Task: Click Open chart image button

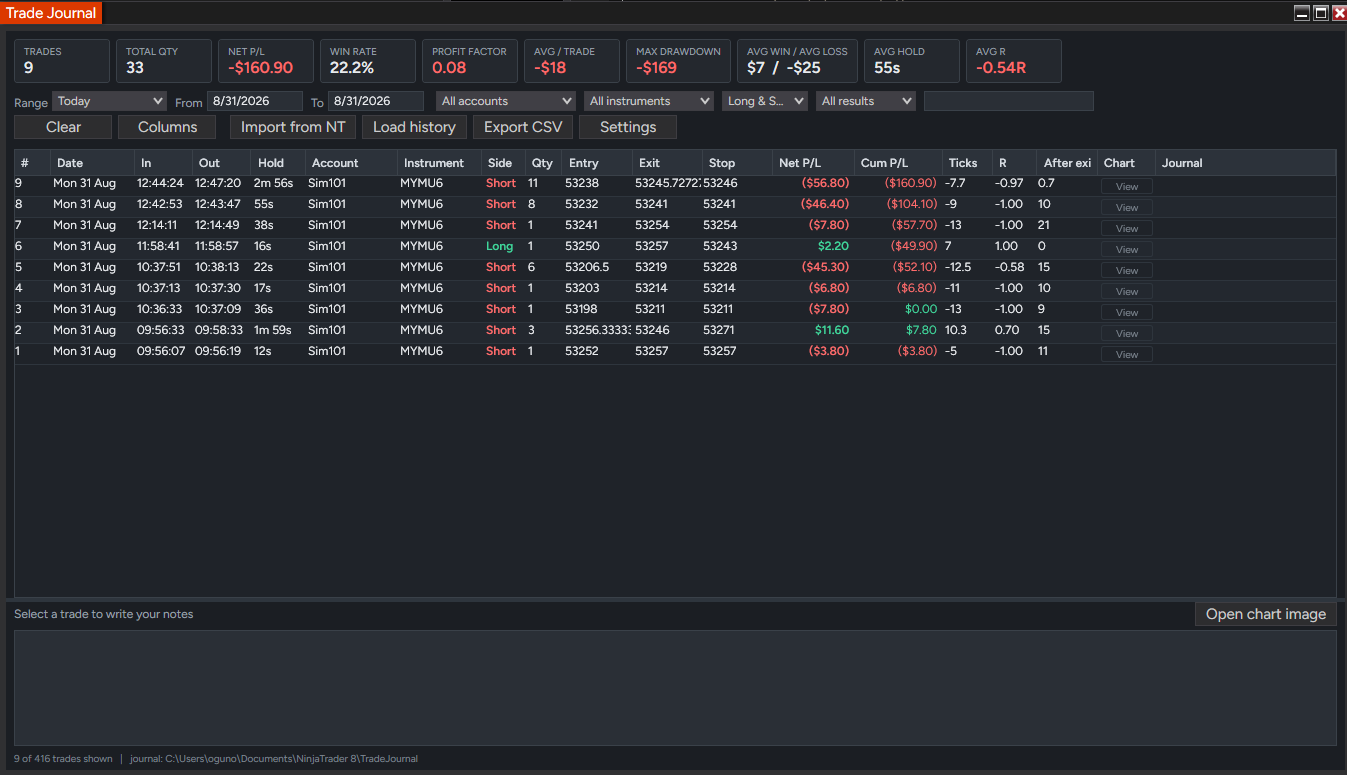Action: click(x=1265, y=614)
